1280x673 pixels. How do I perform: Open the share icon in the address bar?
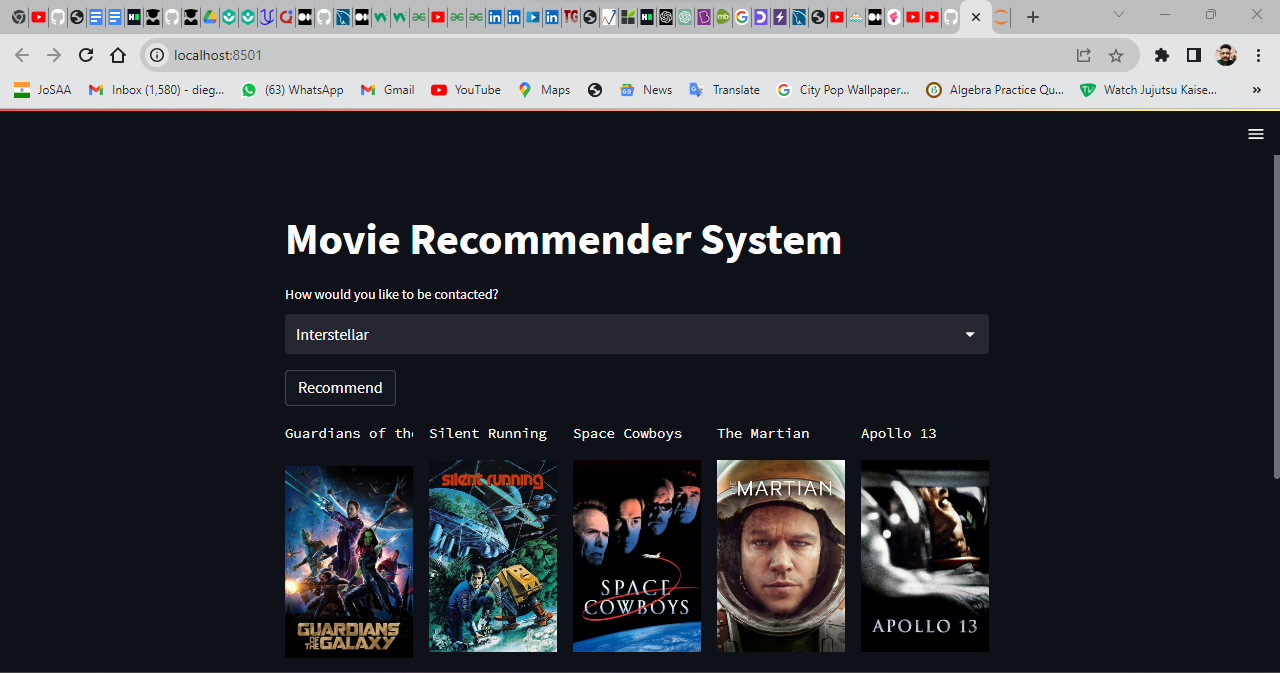[x=1083, y=56]
